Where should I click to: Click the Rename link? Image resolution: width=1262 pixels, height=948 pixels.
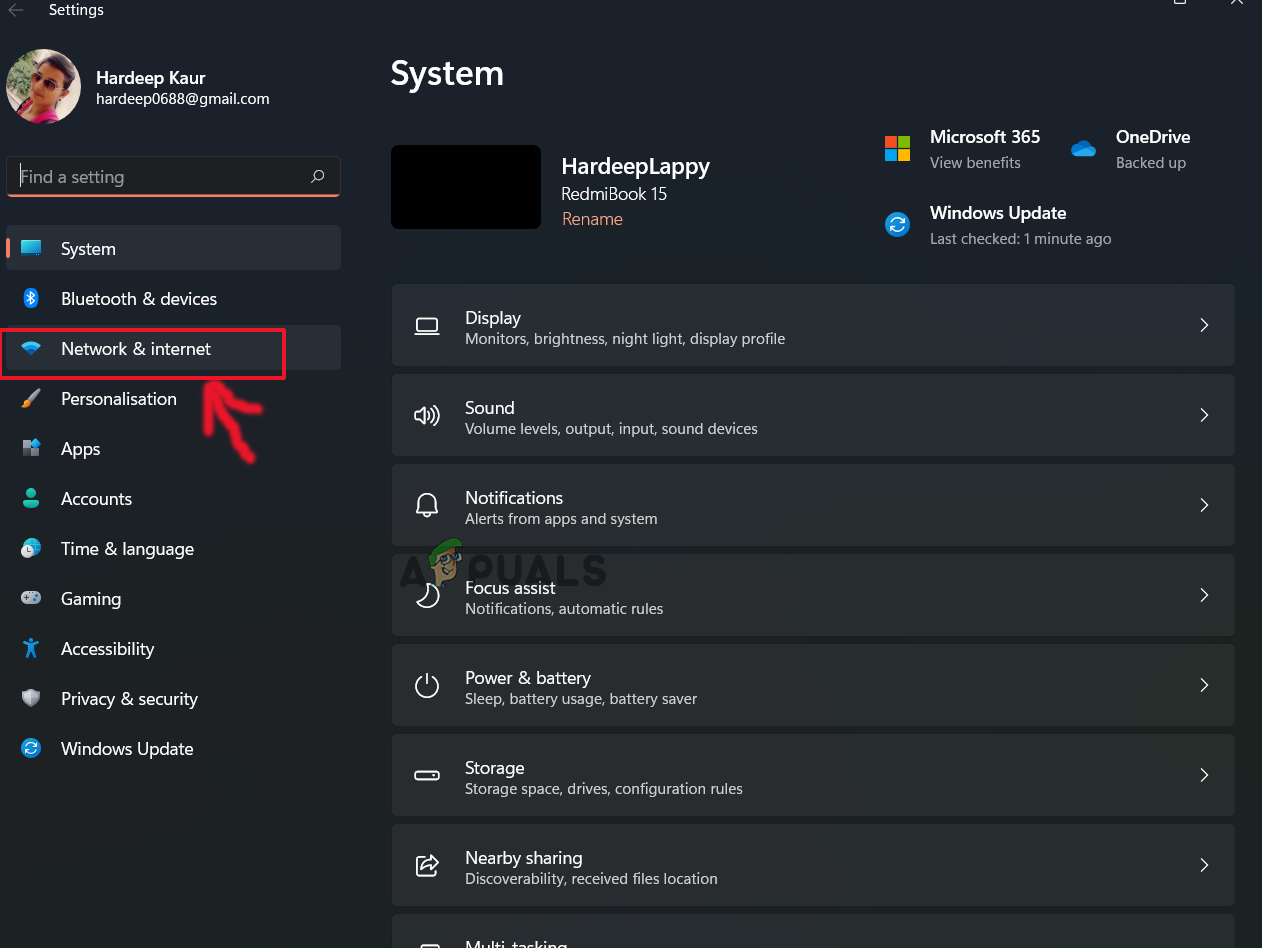coord(592,219)
